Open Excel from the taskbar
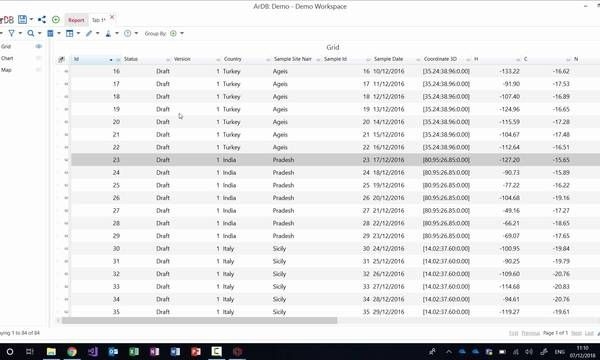Screen dimensions: 600x360 (134, 352)
